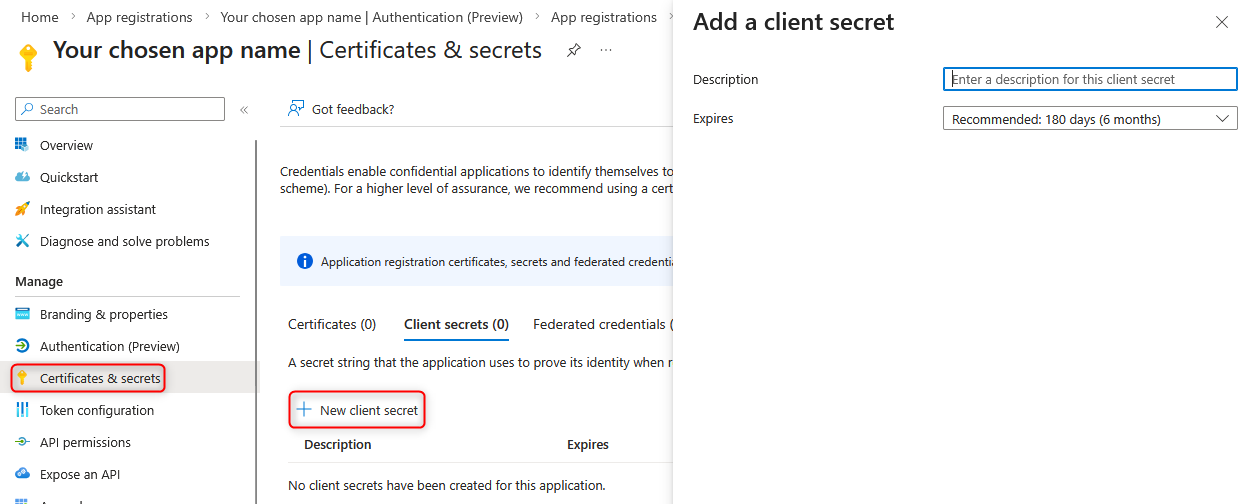The height and width of the screenshot is (504, 1249).
Task: Click the New client secret button
Action: (x=358, y=410)
